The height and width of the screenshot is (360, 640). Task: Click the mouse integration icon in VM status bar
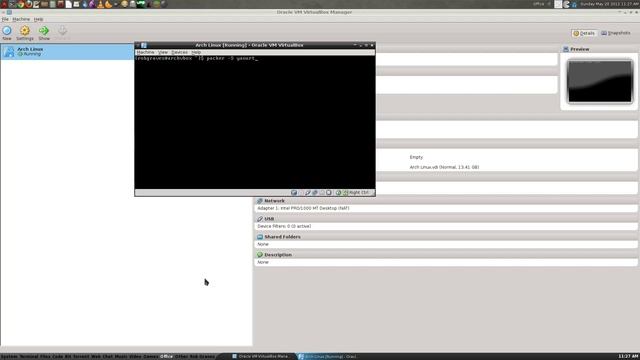pyautogui.click(x=338, y=193)
